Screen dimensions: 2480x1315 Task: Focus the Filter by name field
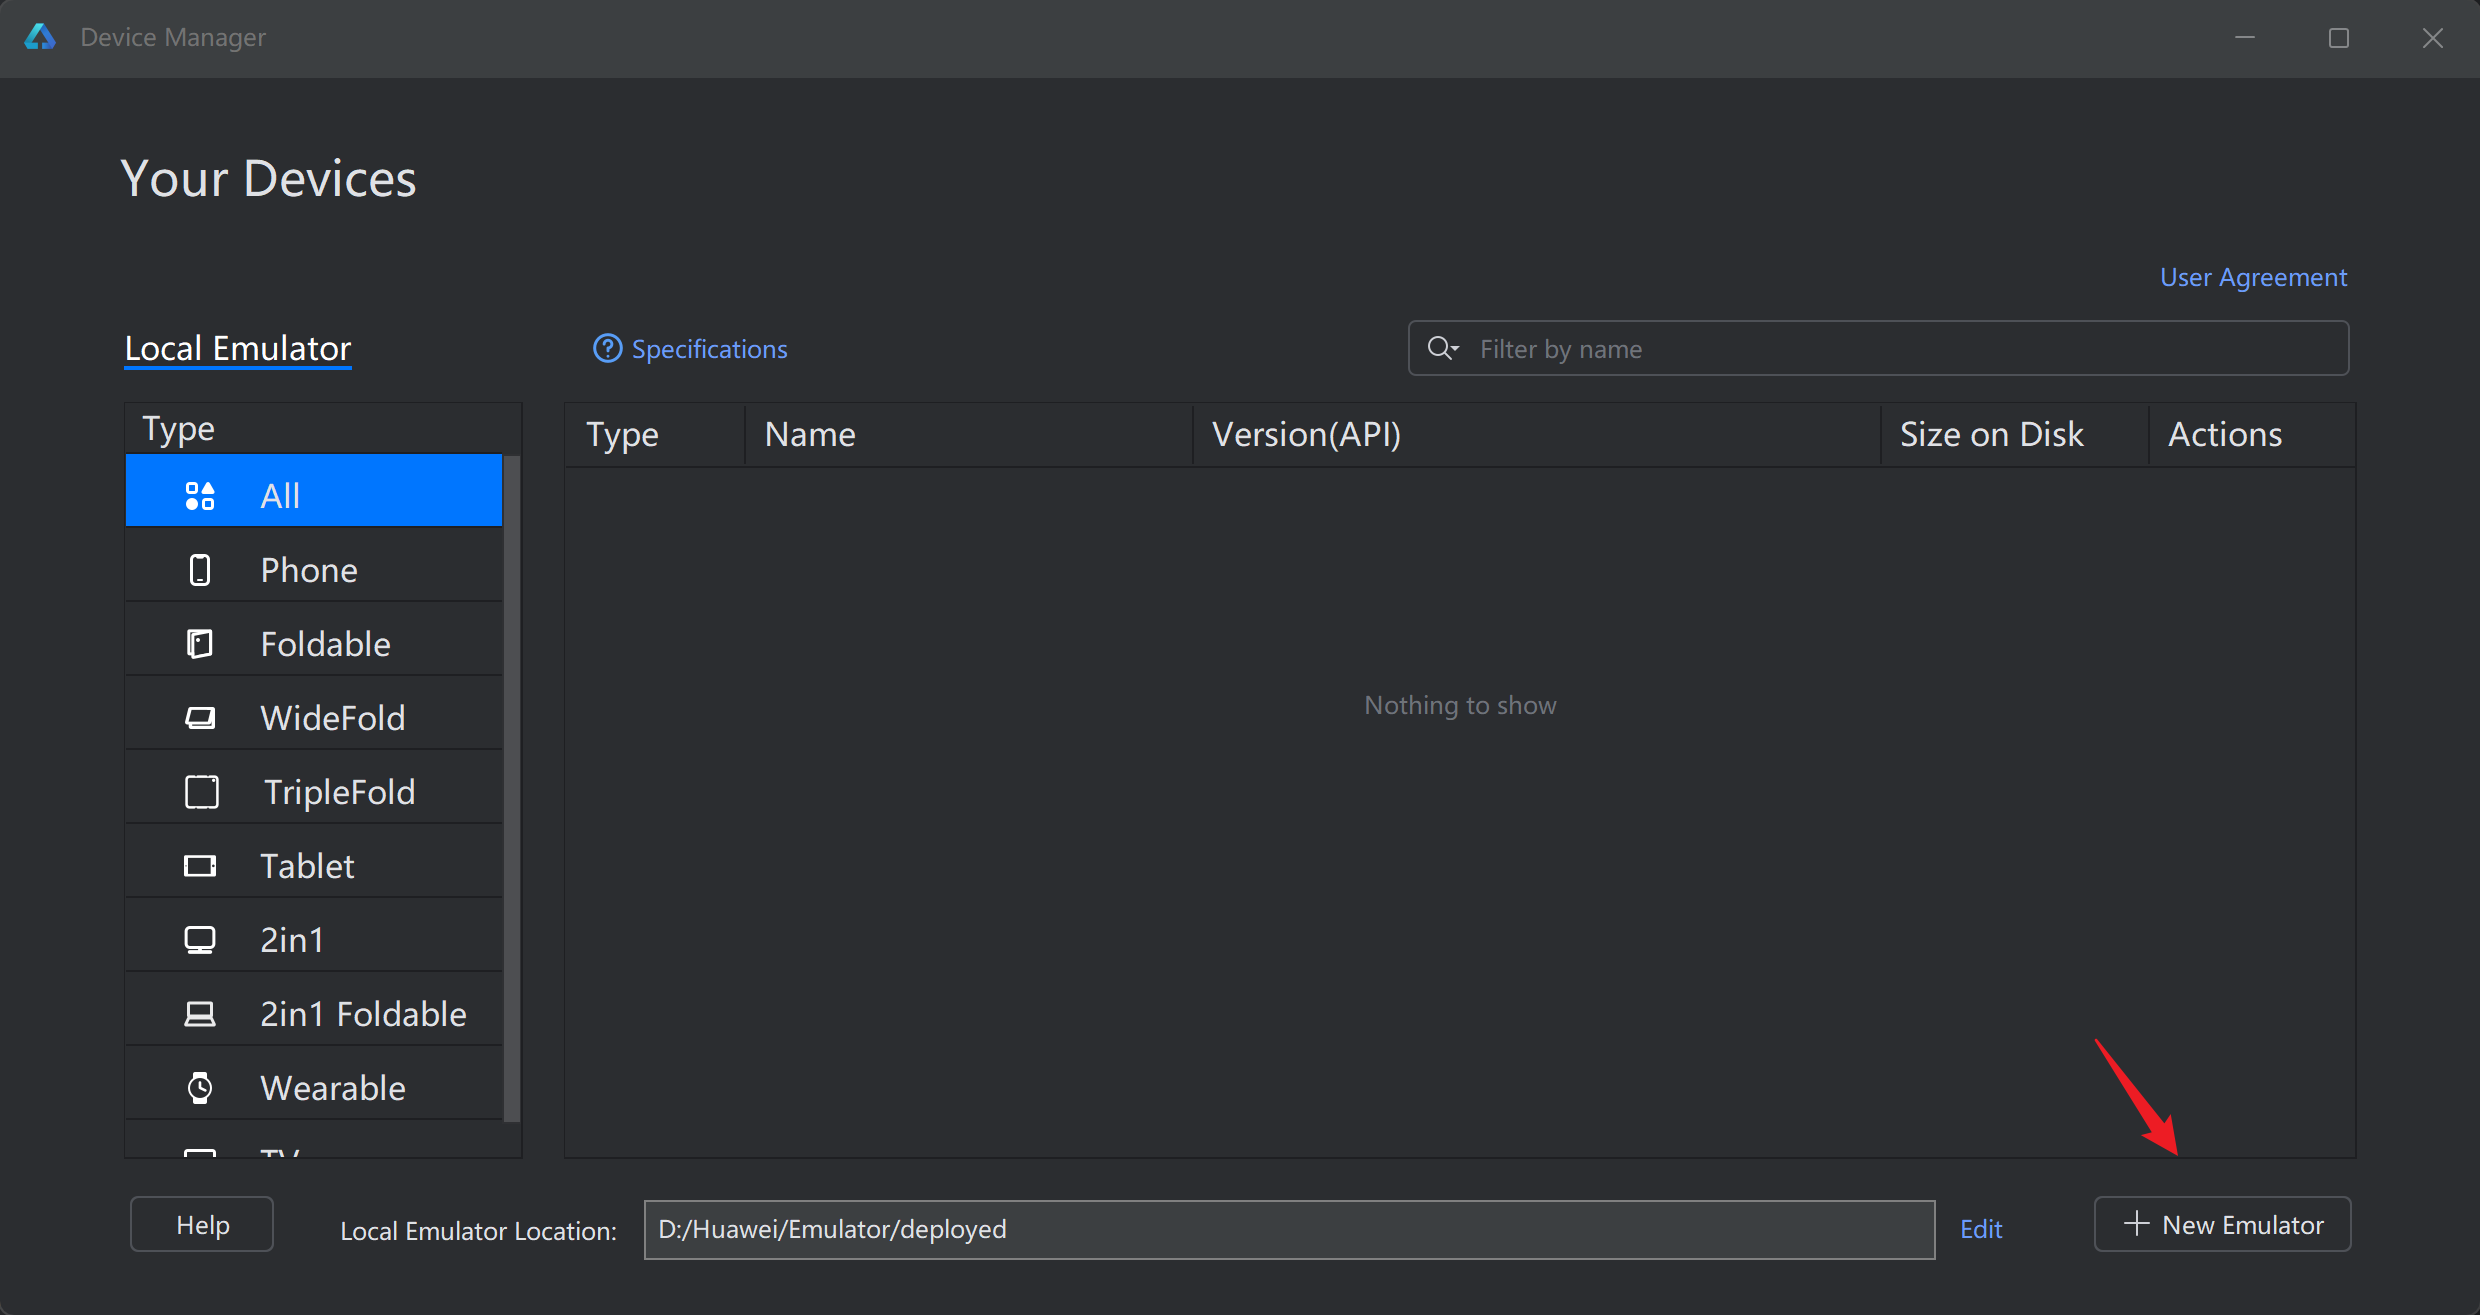(1900, 348)
